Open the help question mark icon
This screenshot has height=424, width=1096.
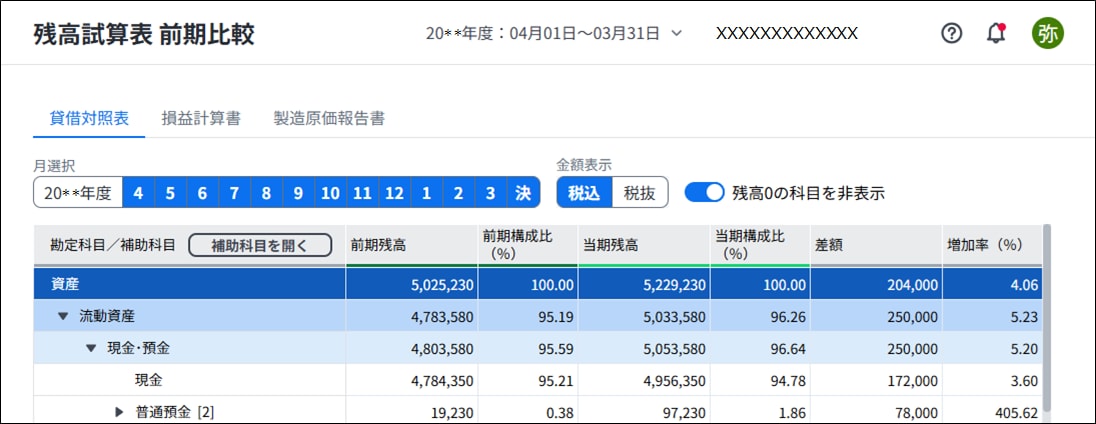click(x=952, y=33)
